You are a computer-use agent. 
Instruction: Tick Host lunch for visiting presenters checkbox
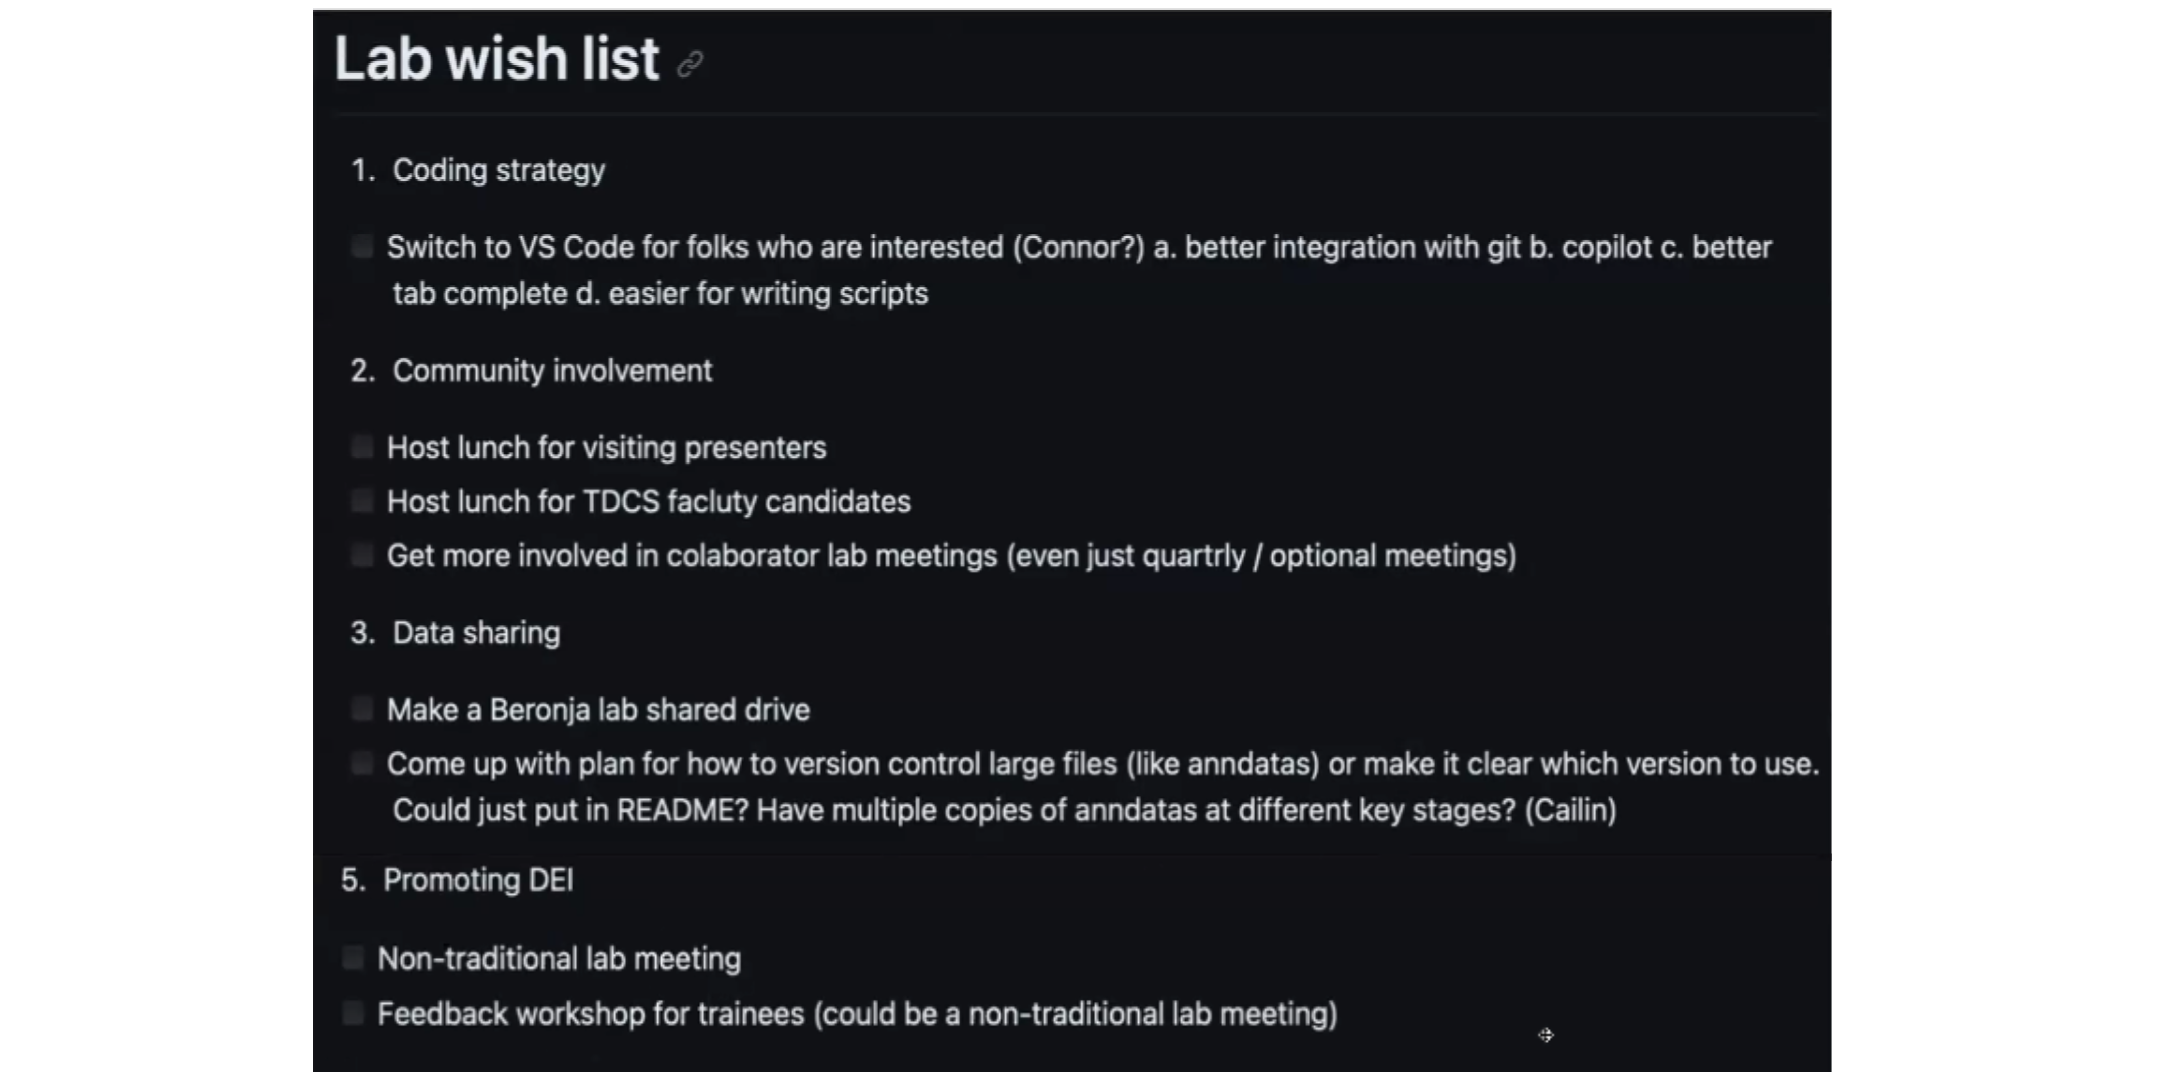click(362, 447)
